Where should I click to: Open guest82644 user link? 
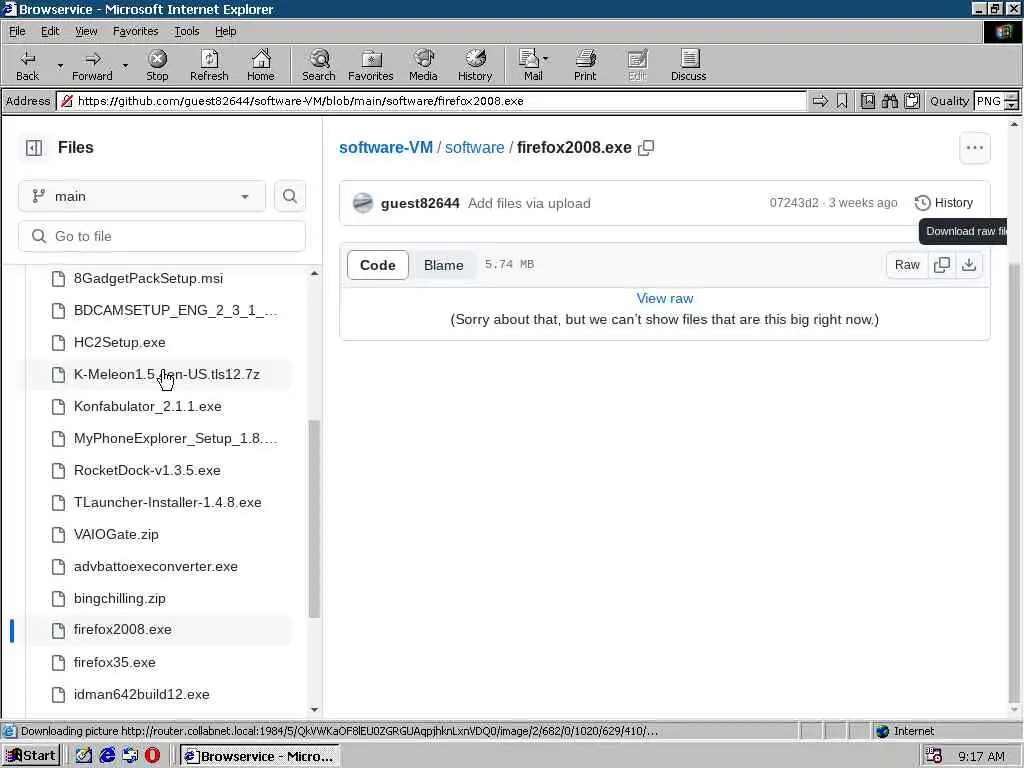[x=420, y=204]
